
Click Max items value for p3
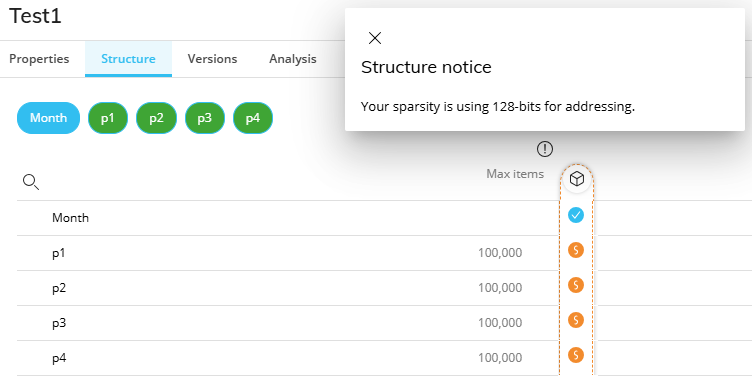500,323
